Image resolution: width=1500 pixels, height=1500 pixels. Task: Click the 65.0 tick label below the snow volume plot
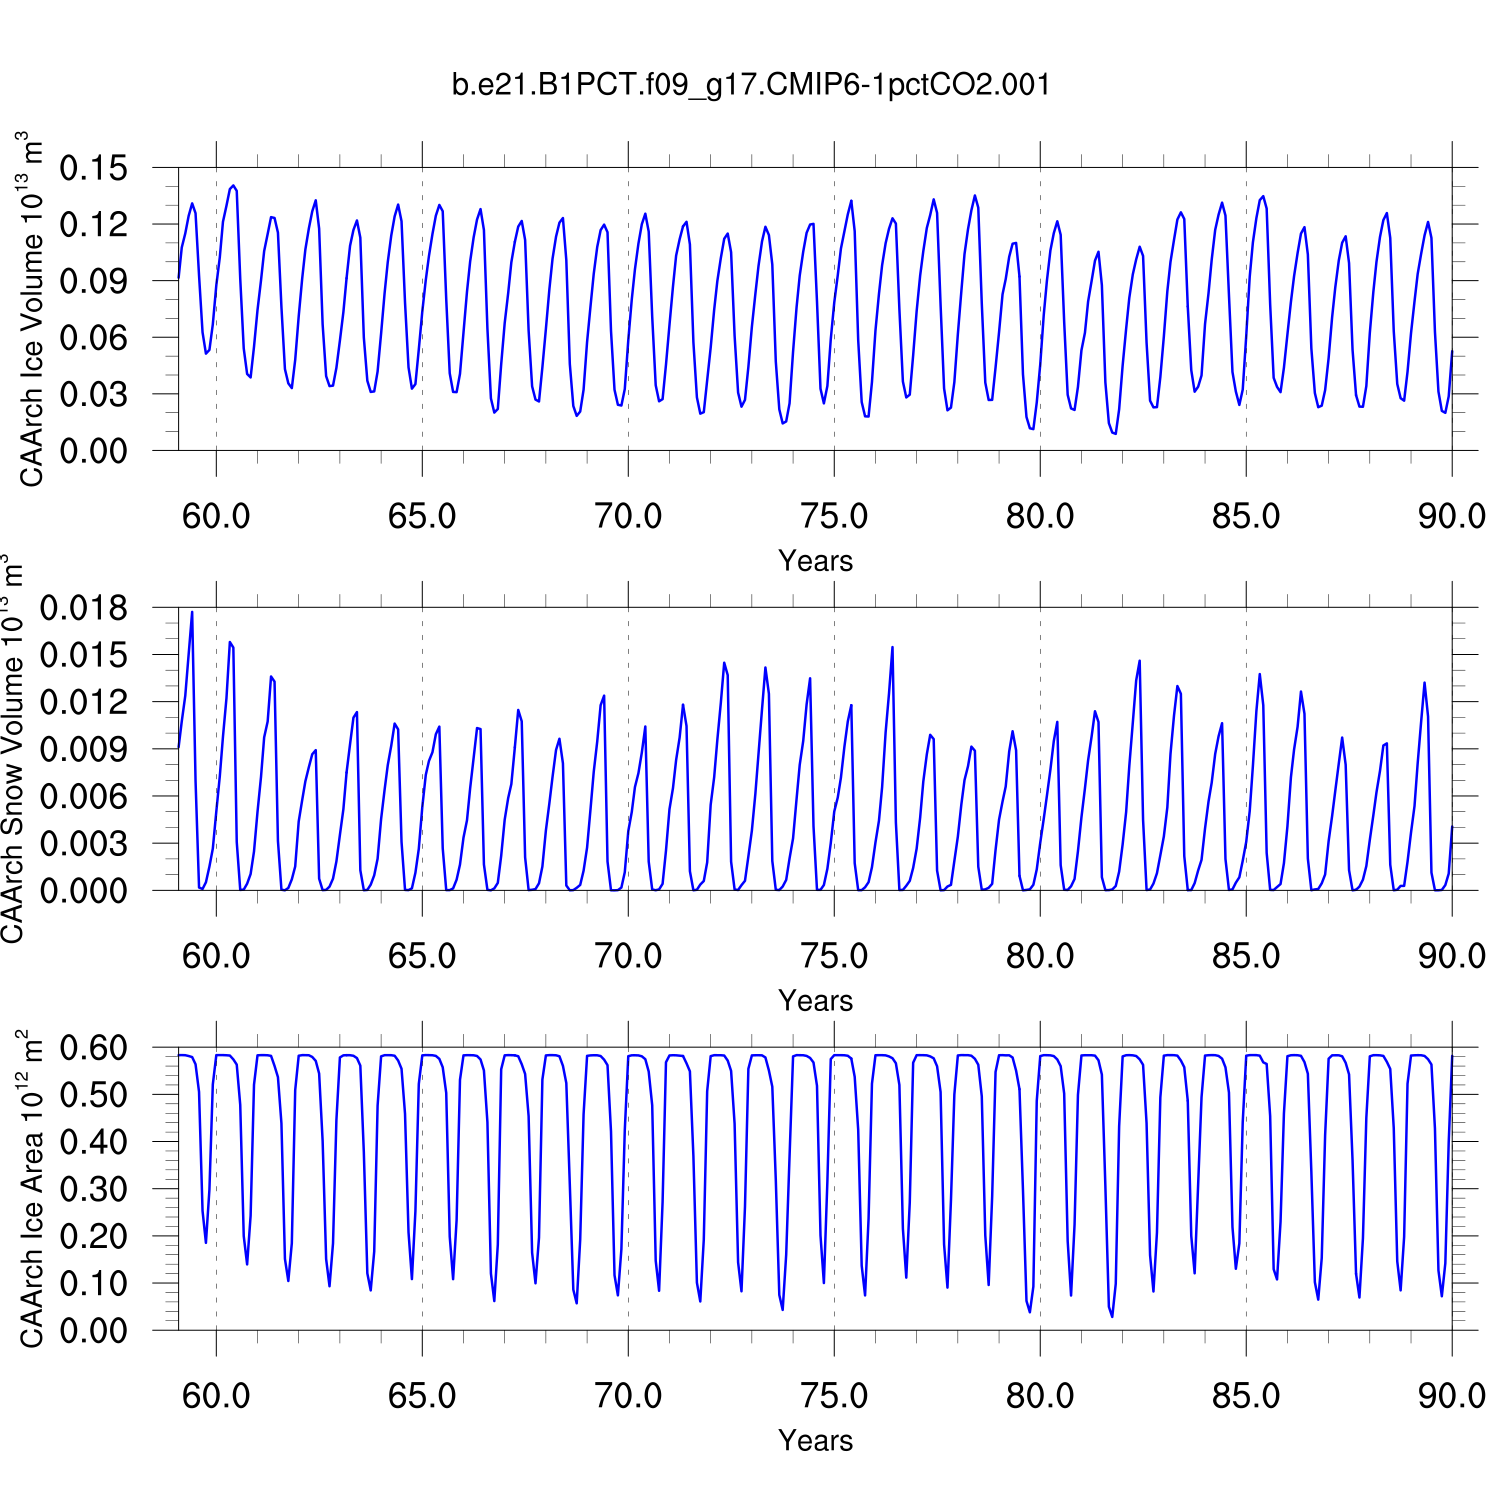422,957
